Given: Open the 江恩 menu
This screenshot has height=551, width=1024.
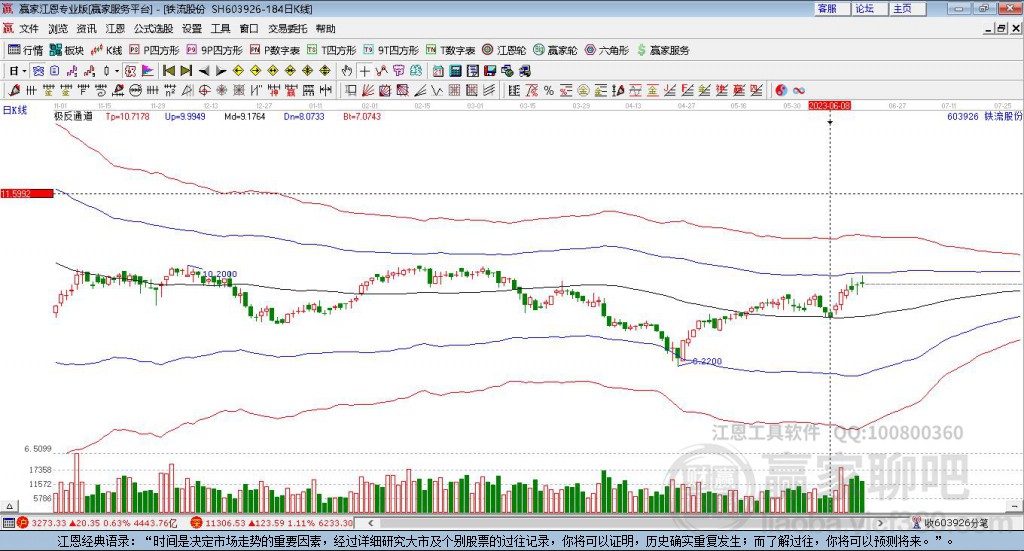Looking at the screenshot, I should 115,29.
